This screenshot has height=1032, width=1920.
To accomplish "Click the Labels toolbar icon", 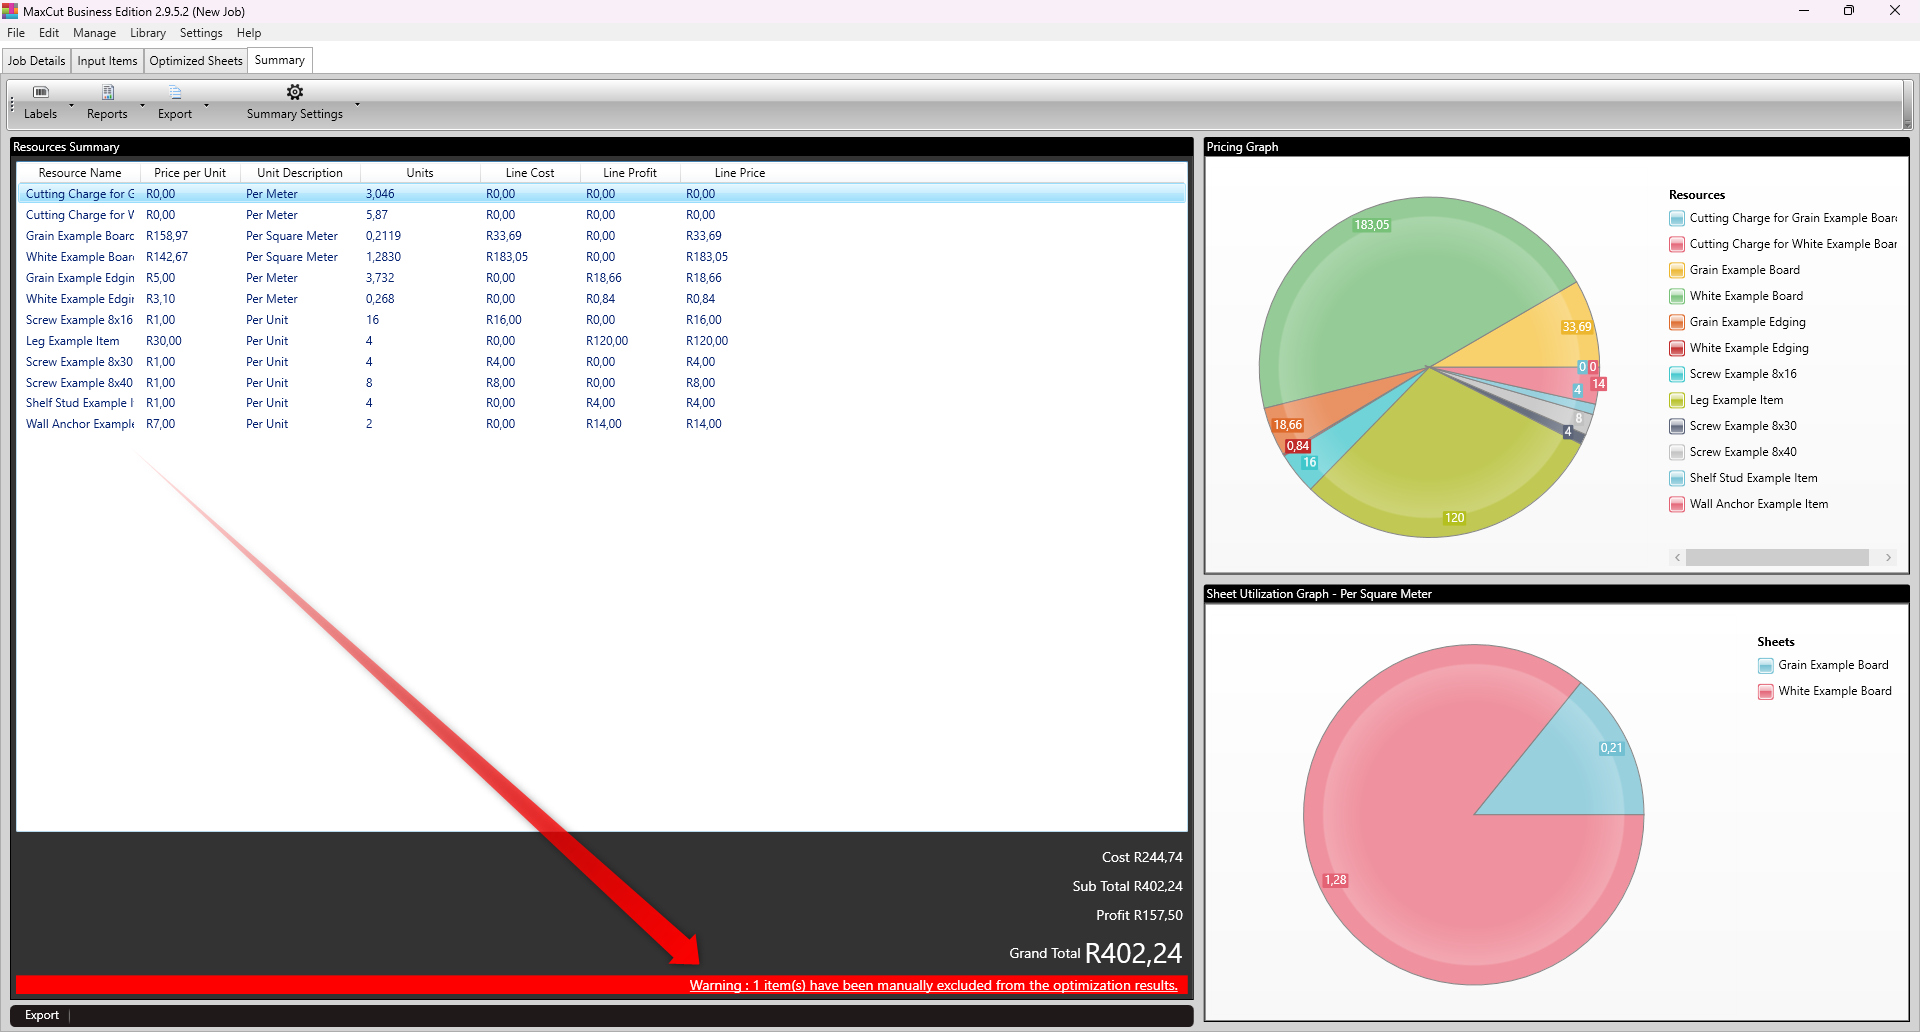I will click(x=41, y=92).
